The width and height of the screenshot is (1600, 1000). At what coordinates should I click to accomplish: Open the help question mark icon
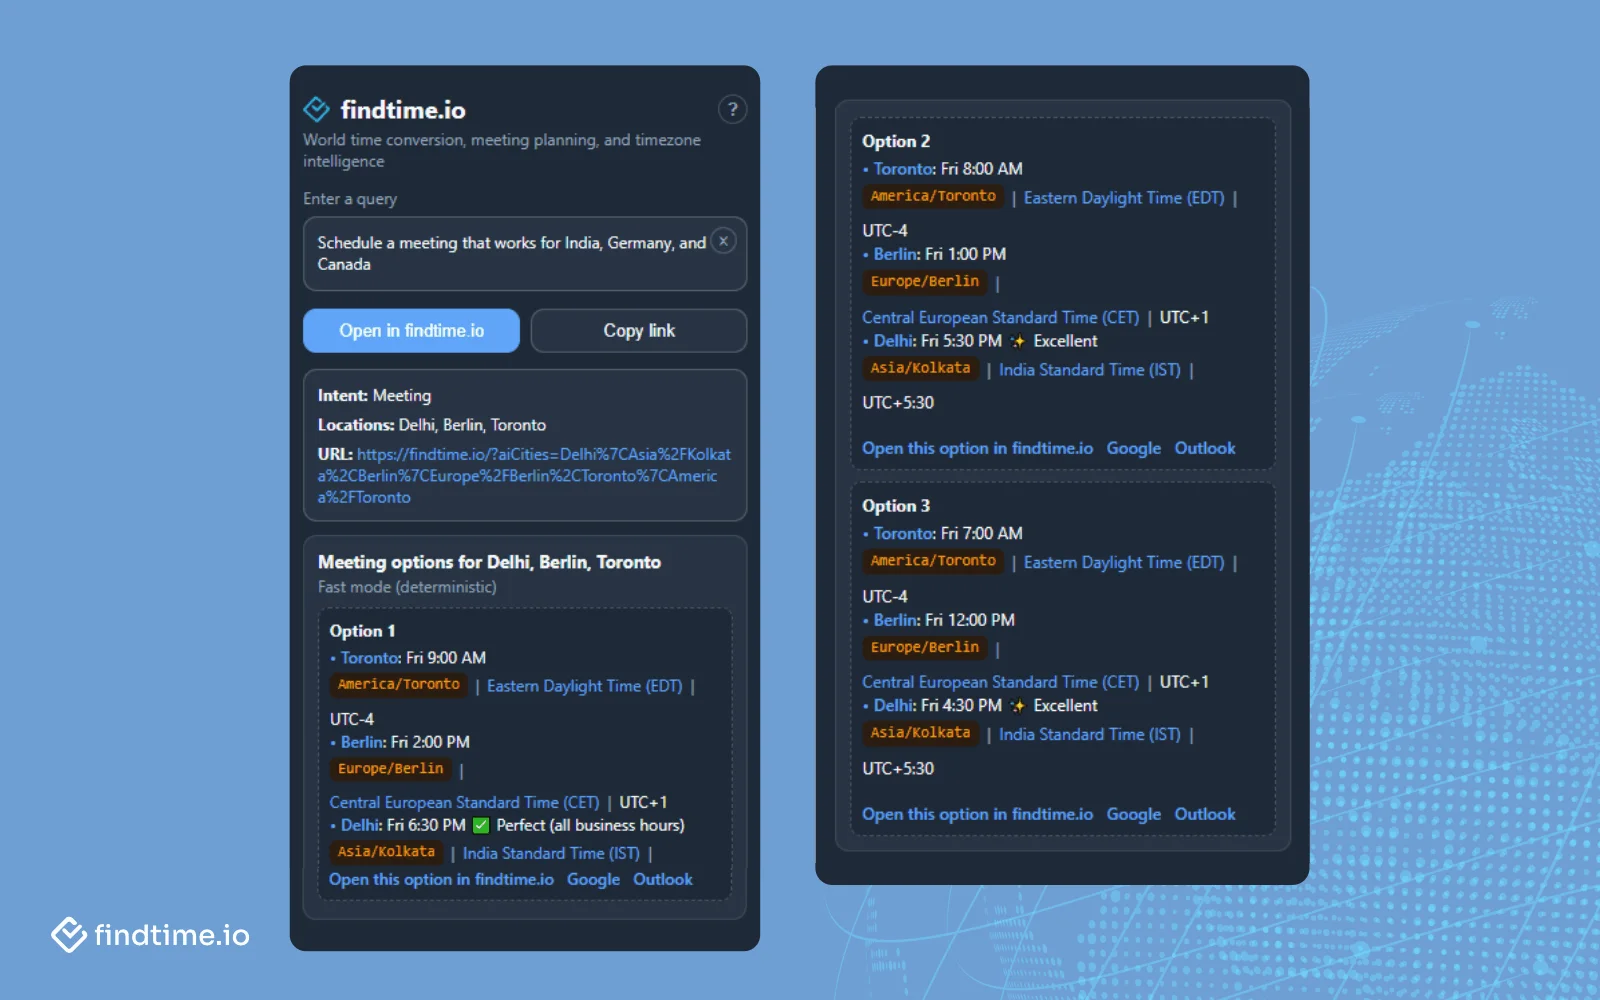pyautogui.click(x=732, y=109)
